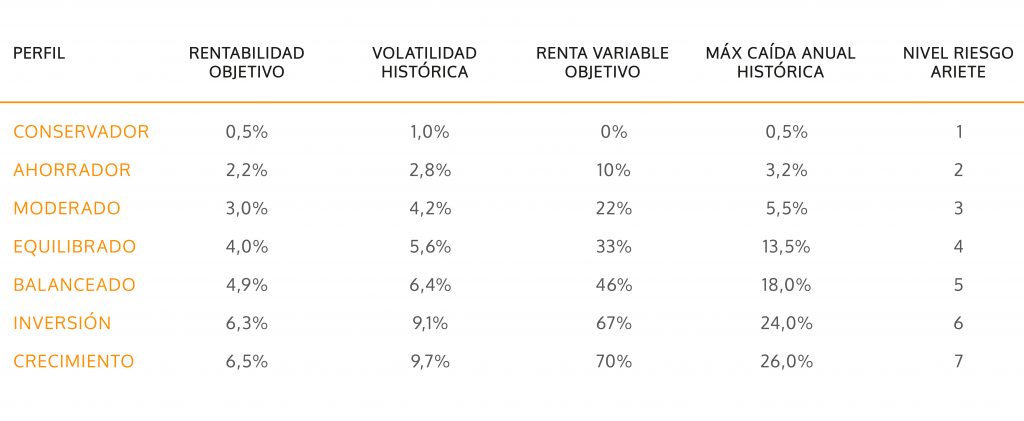This screenshot has width=1024, height=421.
Task: Select the 13,5% máx caída value
Action: pos(783,246)
